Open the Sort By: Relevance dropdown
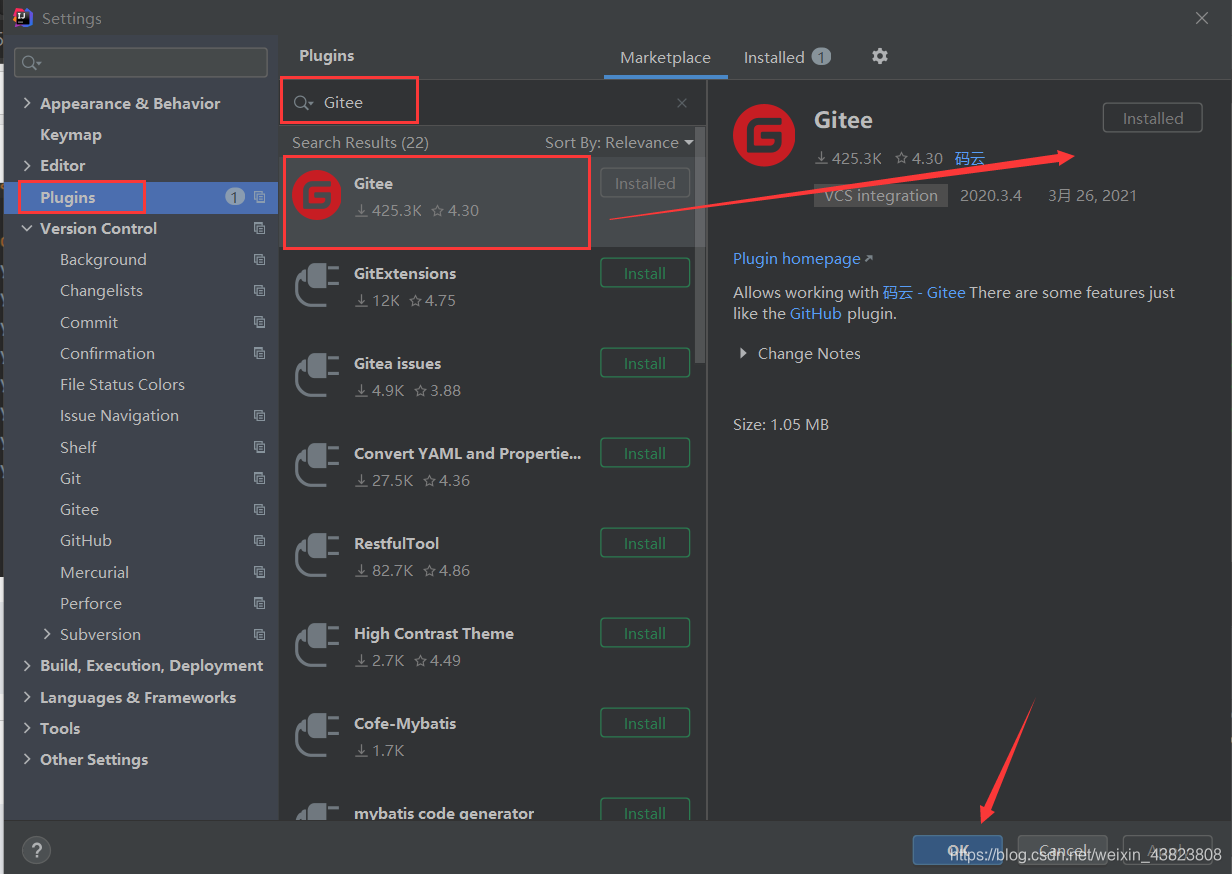The image size is (1232, 874). (619, 143)
